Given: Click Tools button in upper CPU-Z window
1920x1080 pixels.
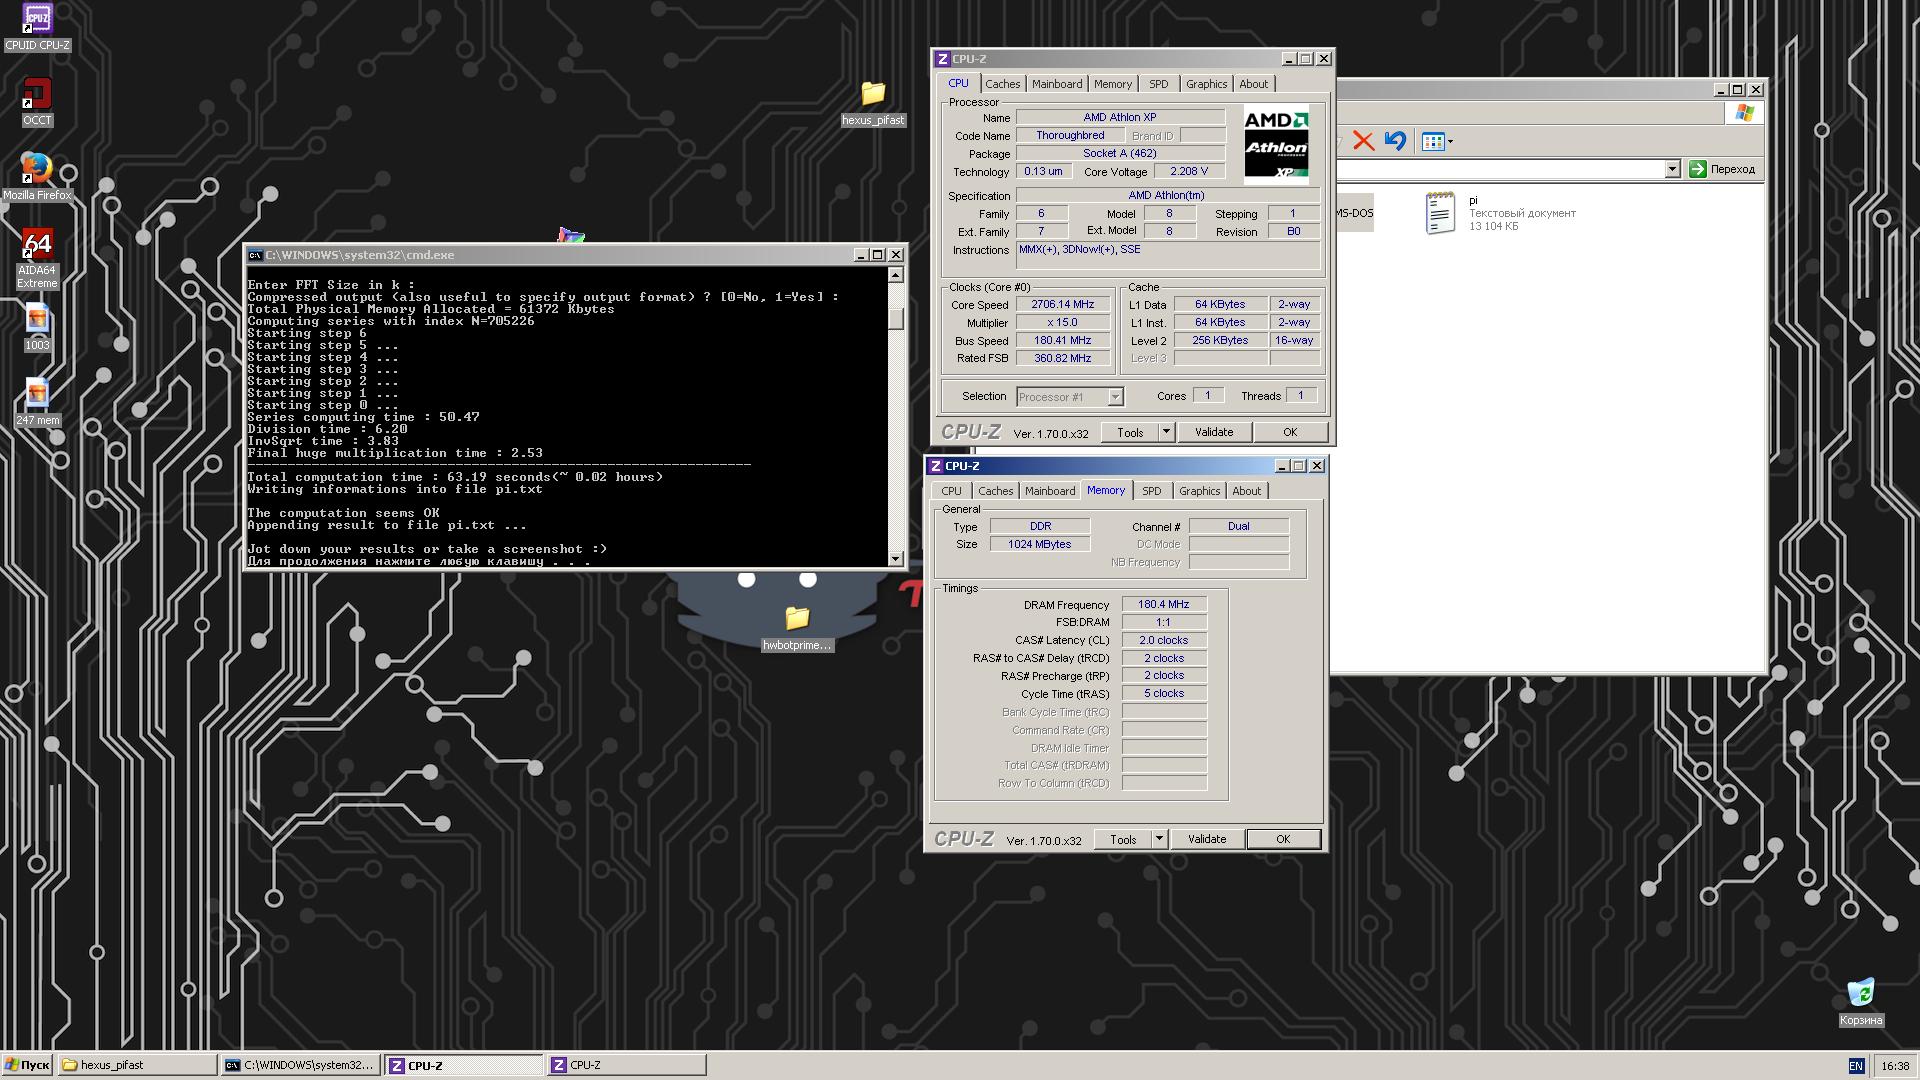Looking at the screenshot, I should [1130, 432].
